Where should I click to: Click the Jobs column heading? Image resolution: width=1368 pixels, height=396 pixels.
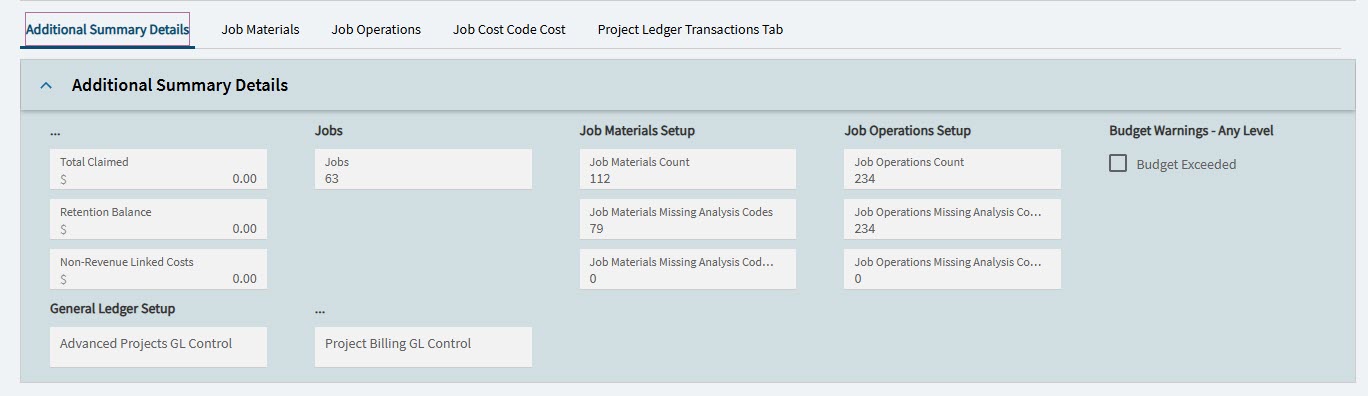pos(329,131)
